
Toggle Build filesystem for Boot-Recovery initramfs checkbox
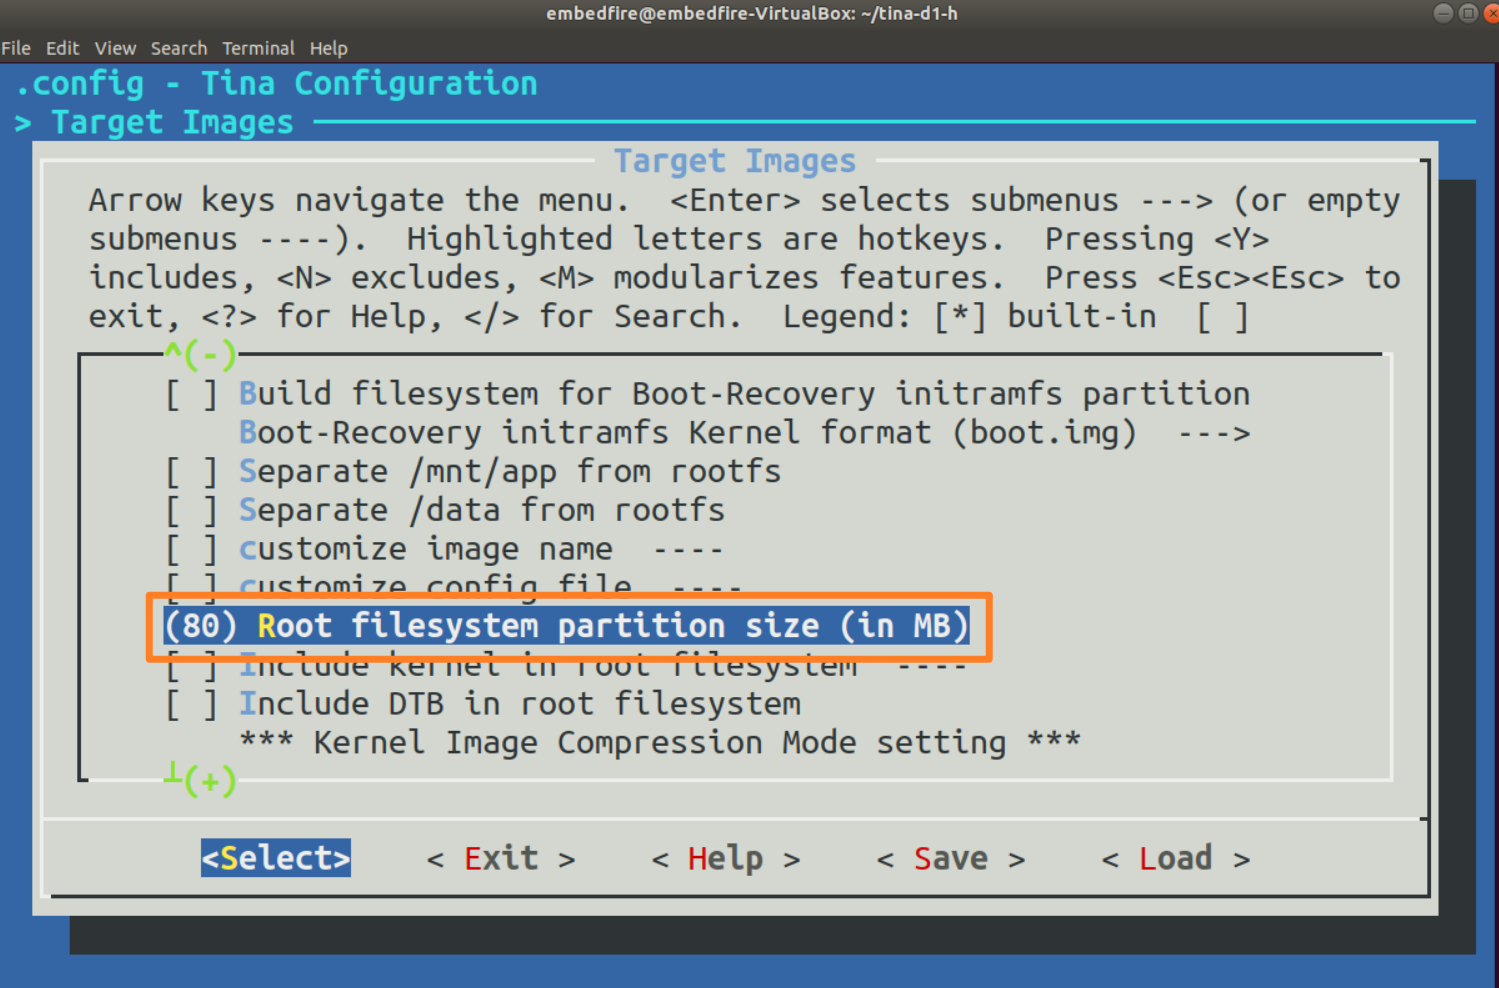[191, 394]
